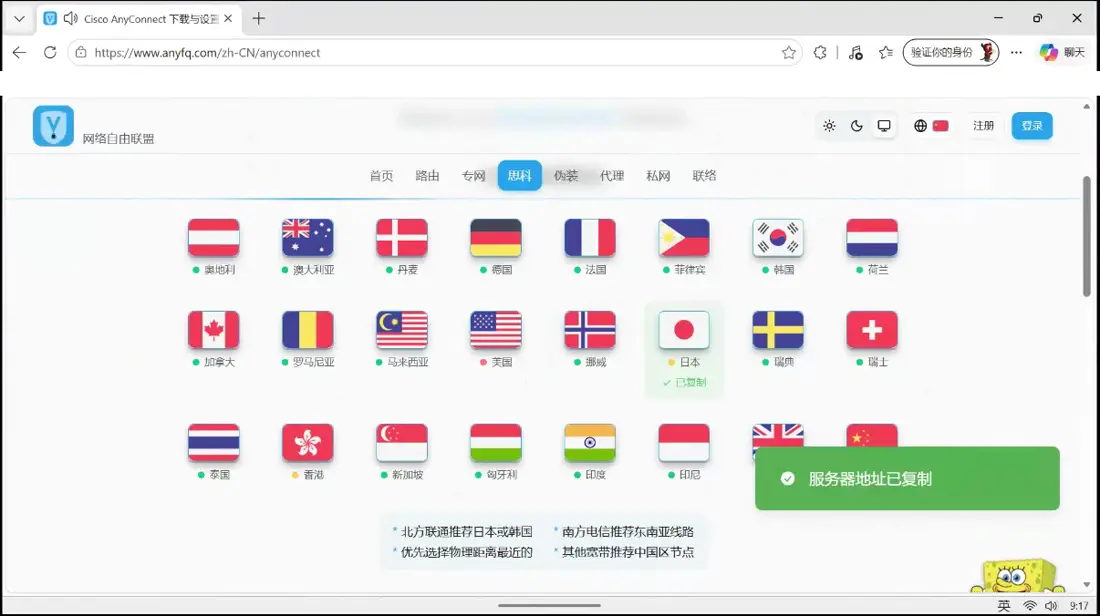Click the 验证你的身份 profile button

coord(951,53)
